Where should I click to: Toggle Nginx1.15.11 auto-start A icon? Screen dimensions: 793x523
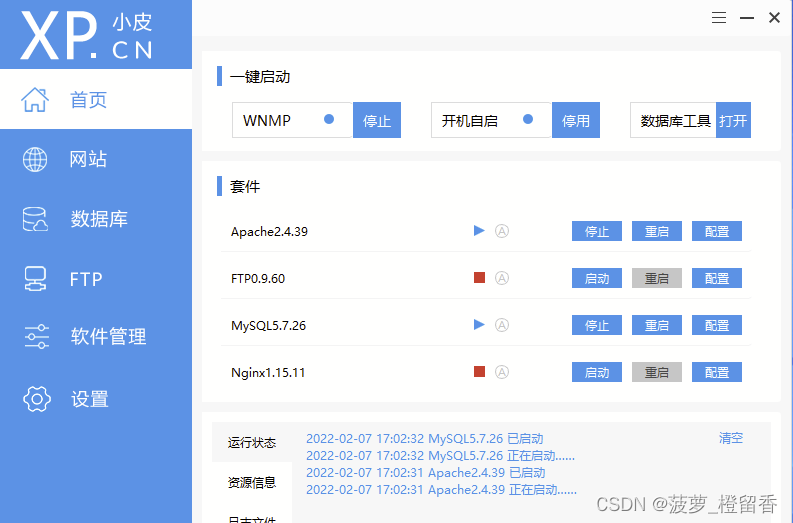[x=502, y=372]
